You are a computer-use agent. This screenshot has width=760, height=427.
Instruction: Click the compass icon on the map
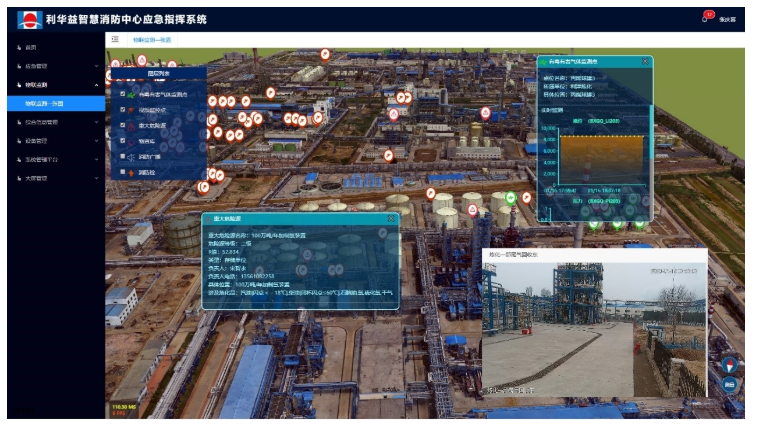coord(729,364)
